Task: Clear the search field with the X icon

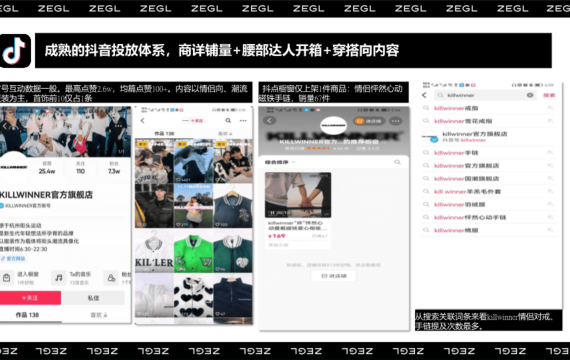Action: click(530, 95)
